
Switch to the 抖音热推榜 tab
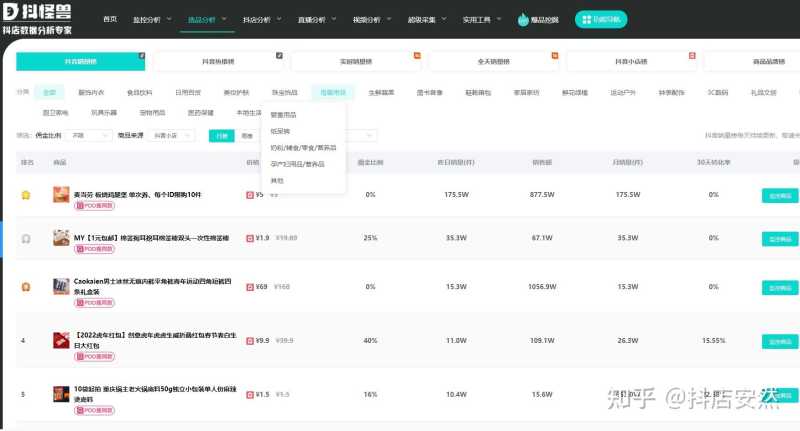click(218, 61)
